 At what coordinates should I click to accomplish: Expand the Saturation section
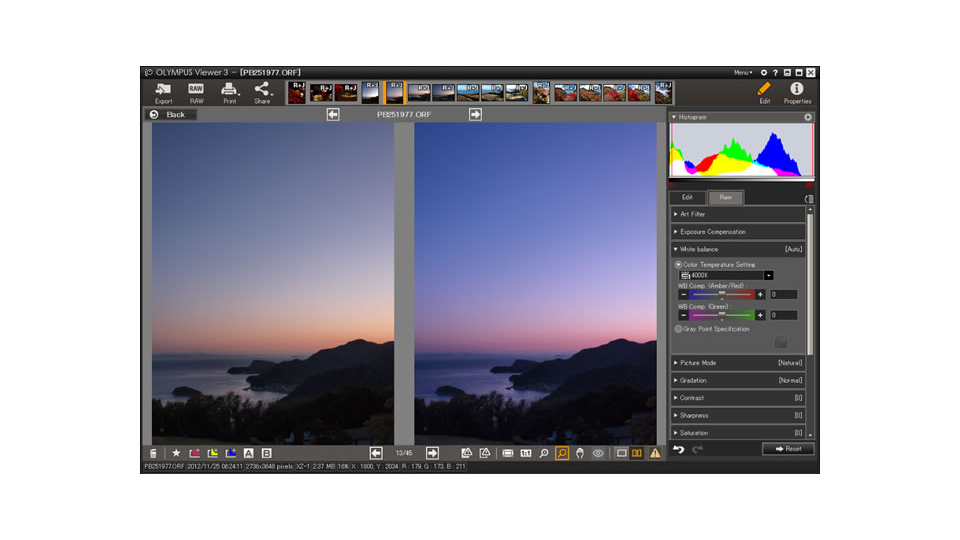click(x=738, y=433)
